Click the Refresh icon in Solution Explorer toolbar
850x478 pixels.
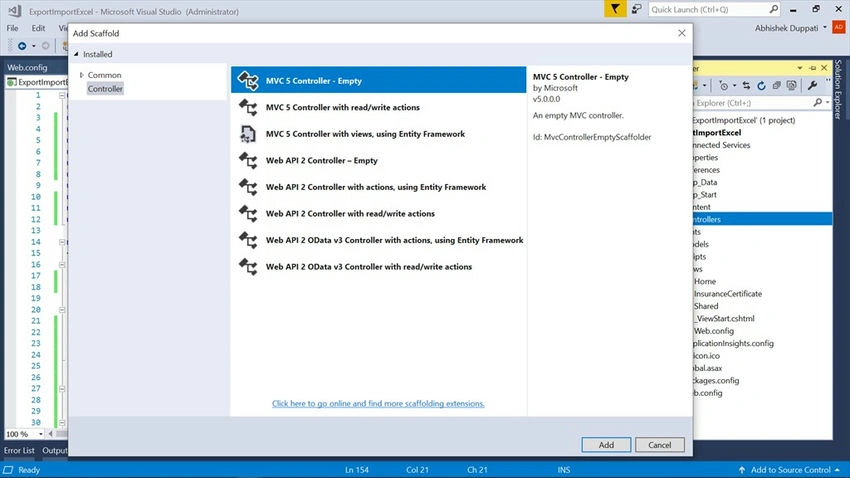coord(761,86)
